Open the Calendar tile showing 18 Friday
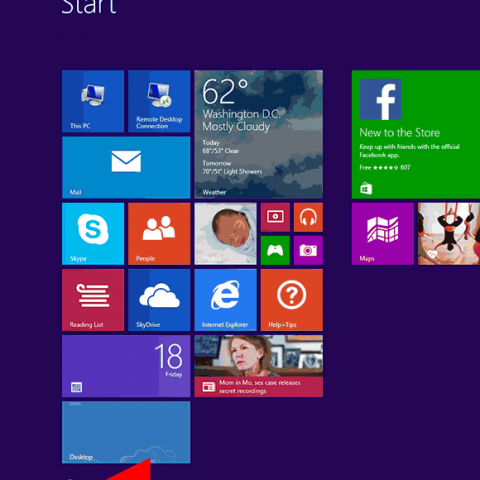This screenshot has height=480, width=480. [x=126, y=366]
